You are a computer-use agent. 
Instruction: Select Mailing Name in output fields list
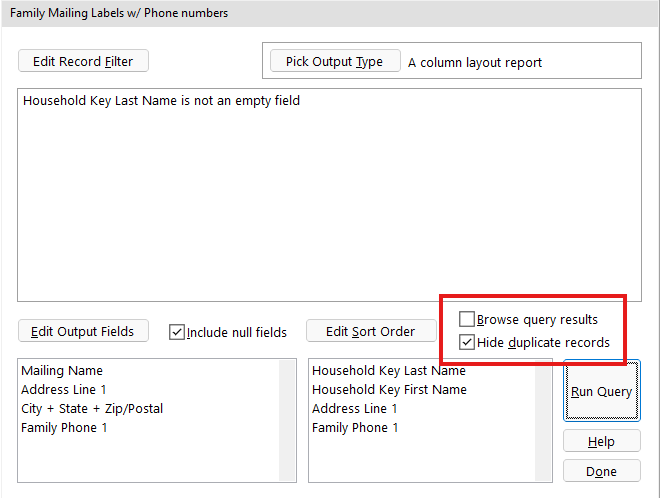[x=62, y=371]
